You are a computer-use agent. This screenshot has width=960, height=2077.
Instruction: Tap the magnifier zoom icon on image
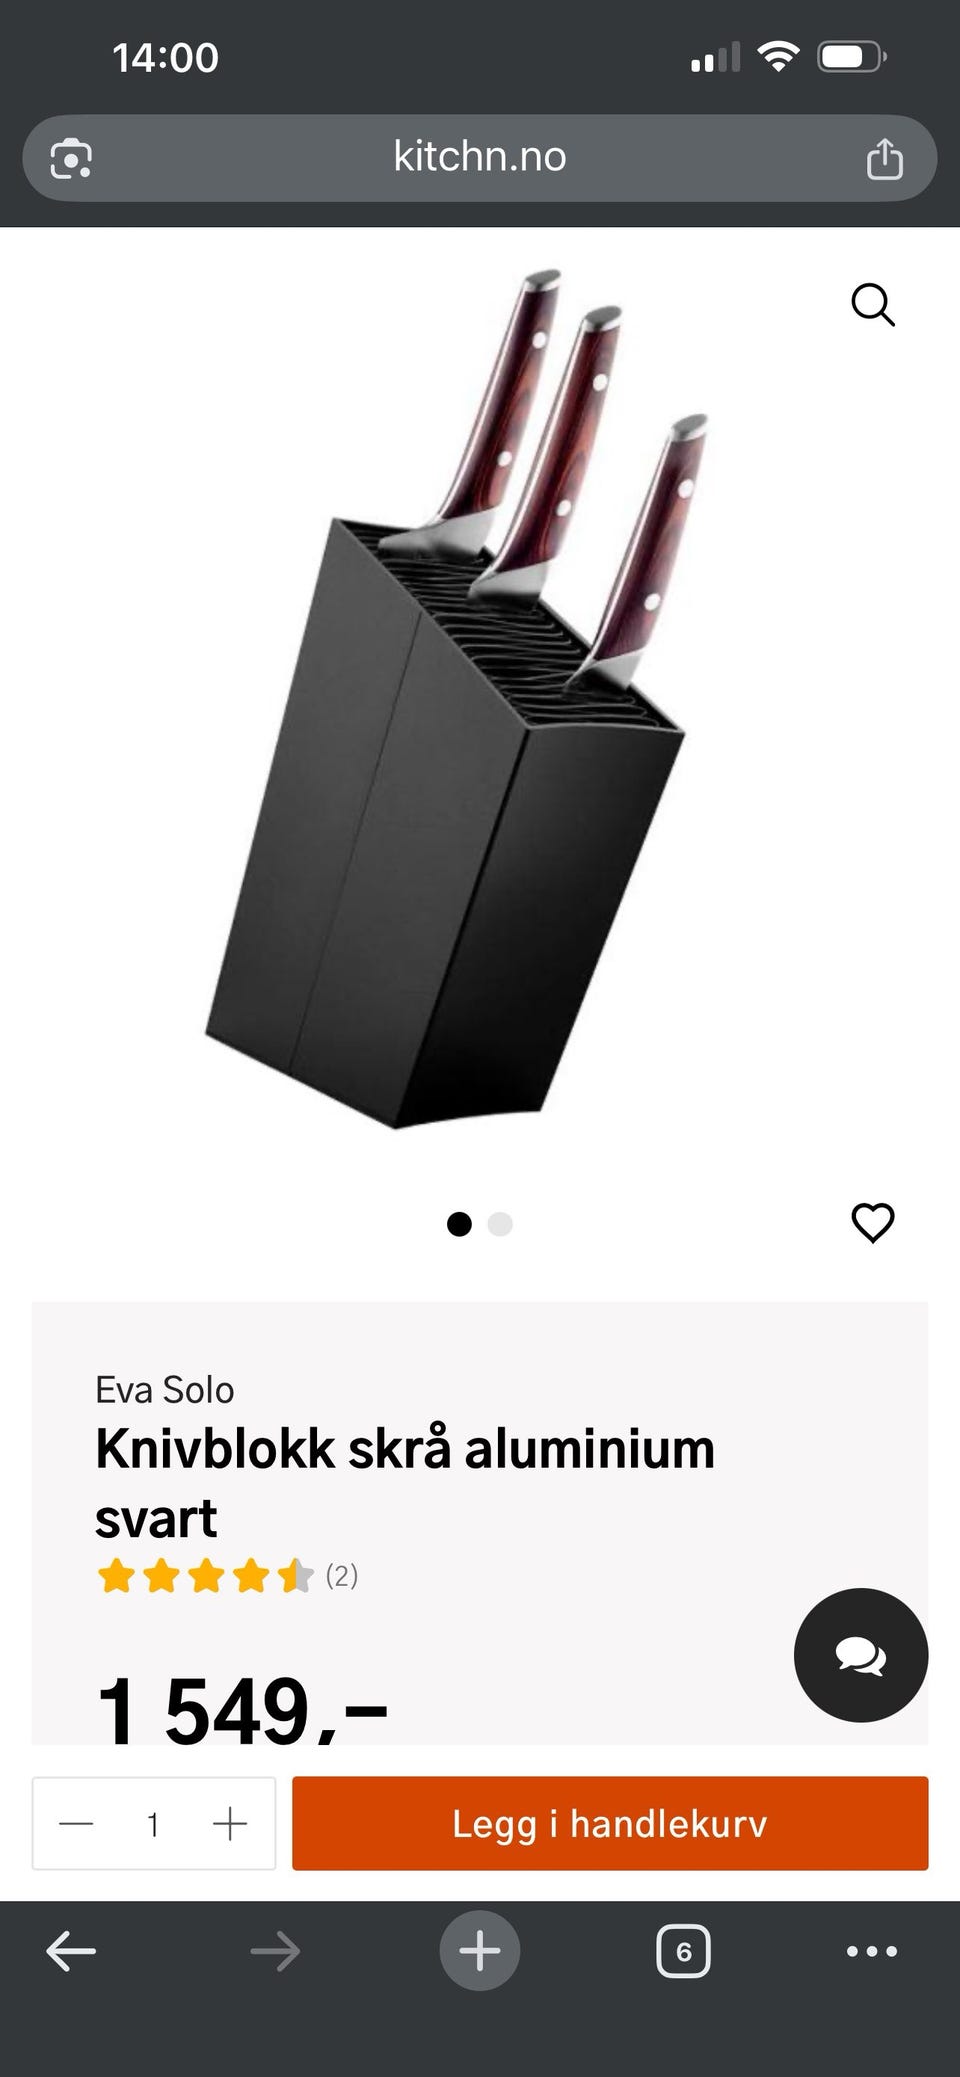(872, 304)
